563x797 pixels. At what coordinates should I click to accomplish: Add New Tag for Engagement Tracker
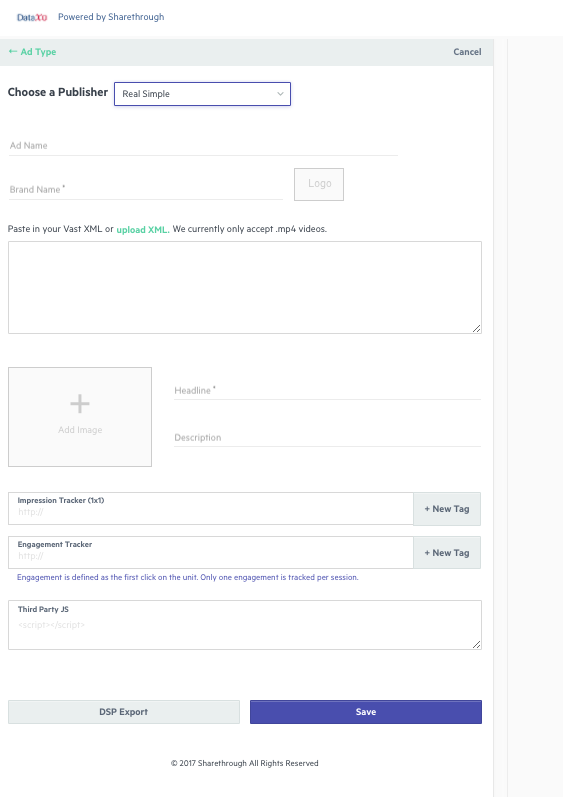pyautogui.click(x=447, y=553)
